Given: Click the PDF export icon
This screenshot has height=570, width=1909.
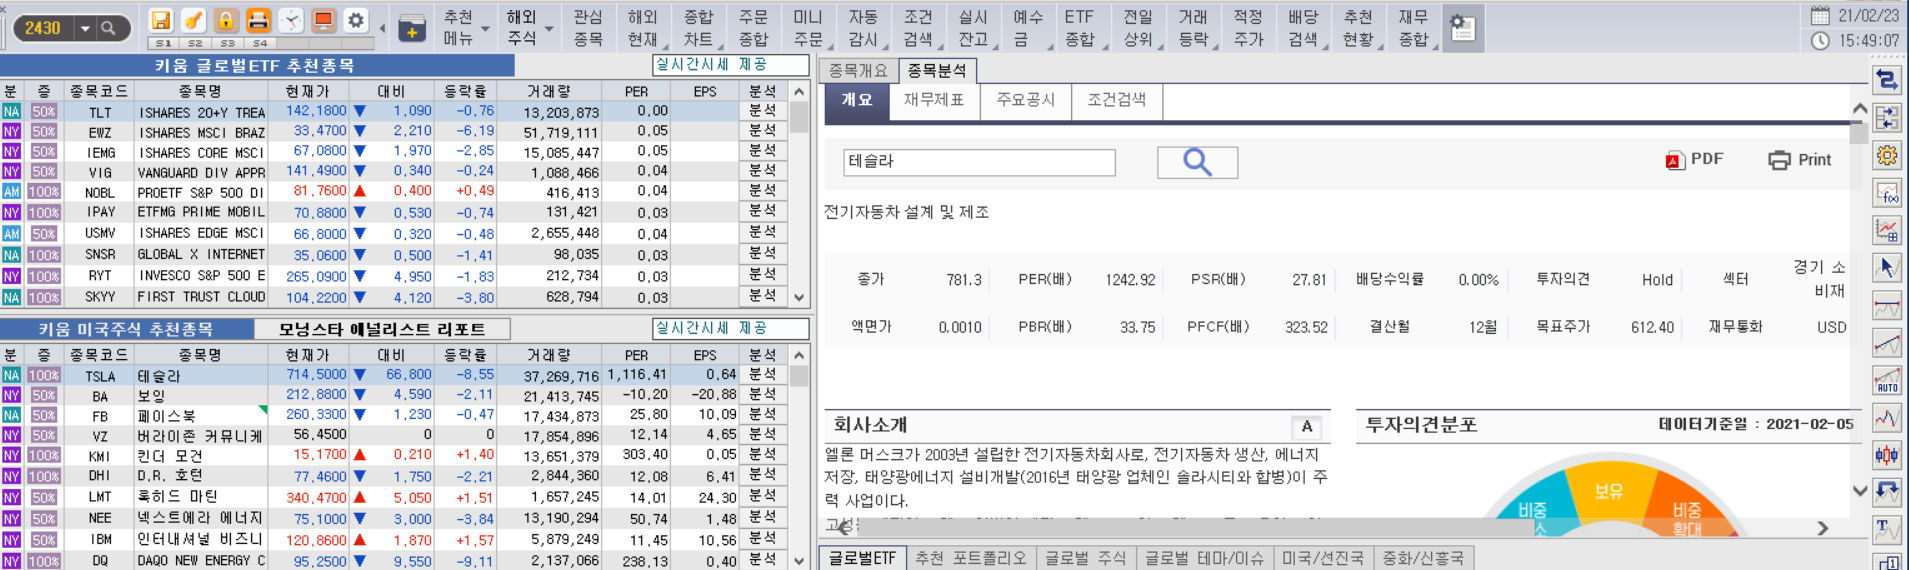Looking at the screenshot, I should coord(1694,160).
